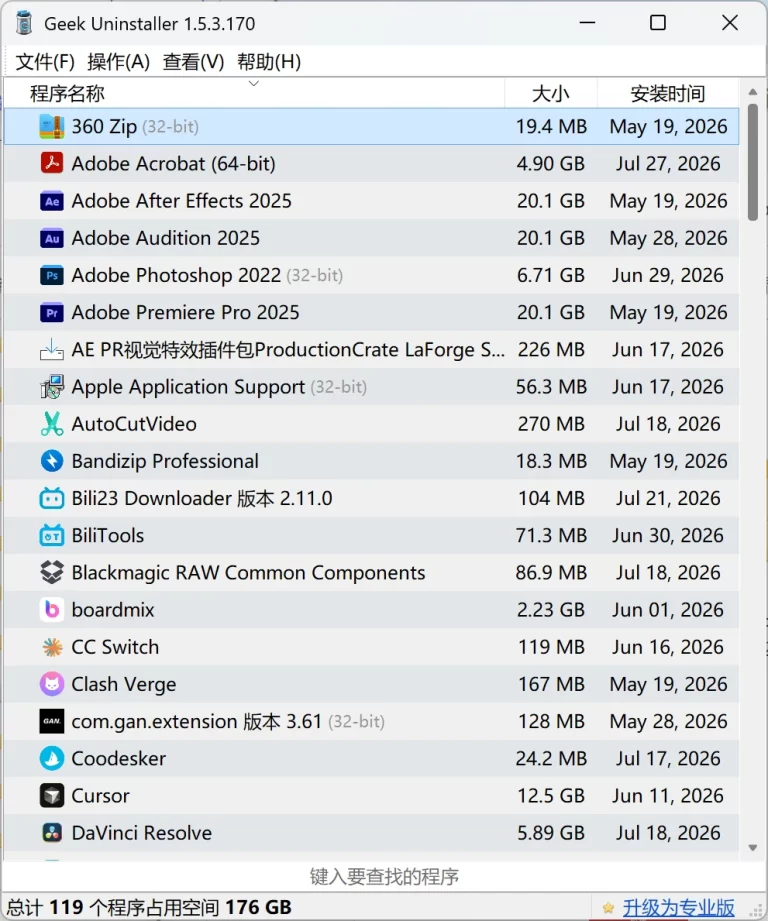Select the Adobe Acrobat (64-bit) row name
This screenshot has height=921, width=768.
173,163
